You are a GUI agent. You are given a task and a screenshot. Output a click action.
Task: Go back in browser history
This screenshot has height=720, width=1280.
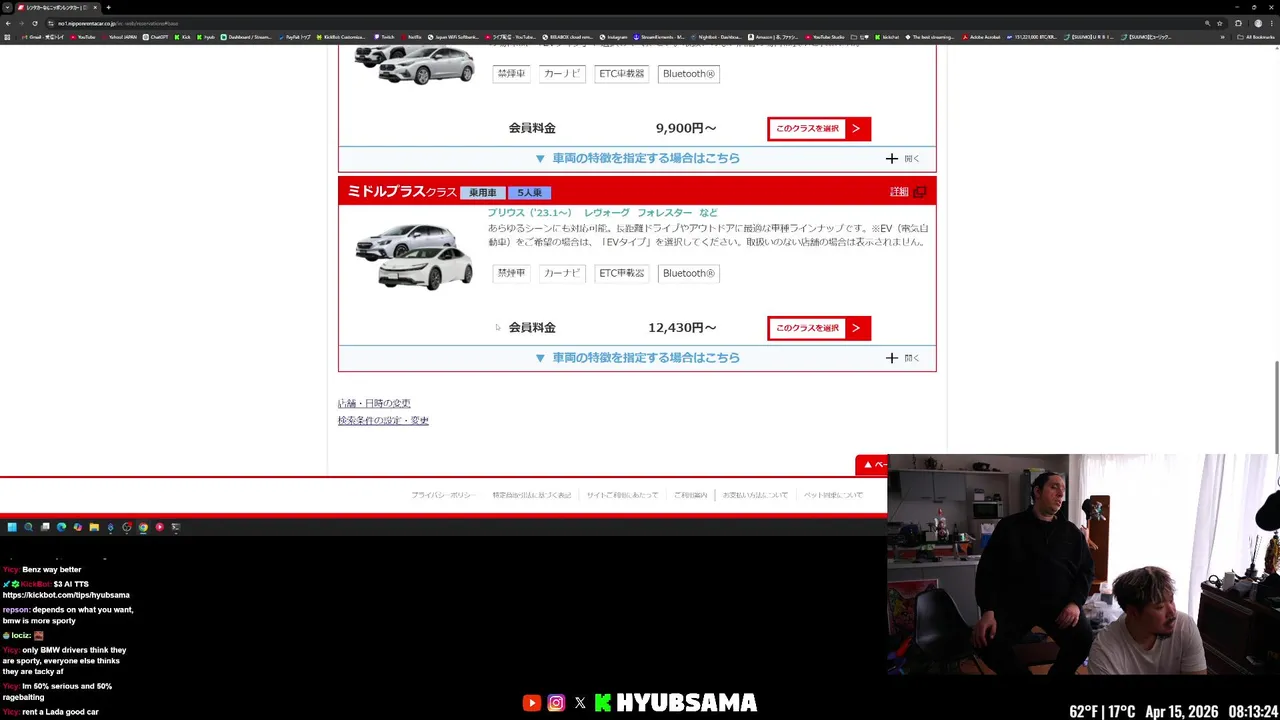coord(8,23)
